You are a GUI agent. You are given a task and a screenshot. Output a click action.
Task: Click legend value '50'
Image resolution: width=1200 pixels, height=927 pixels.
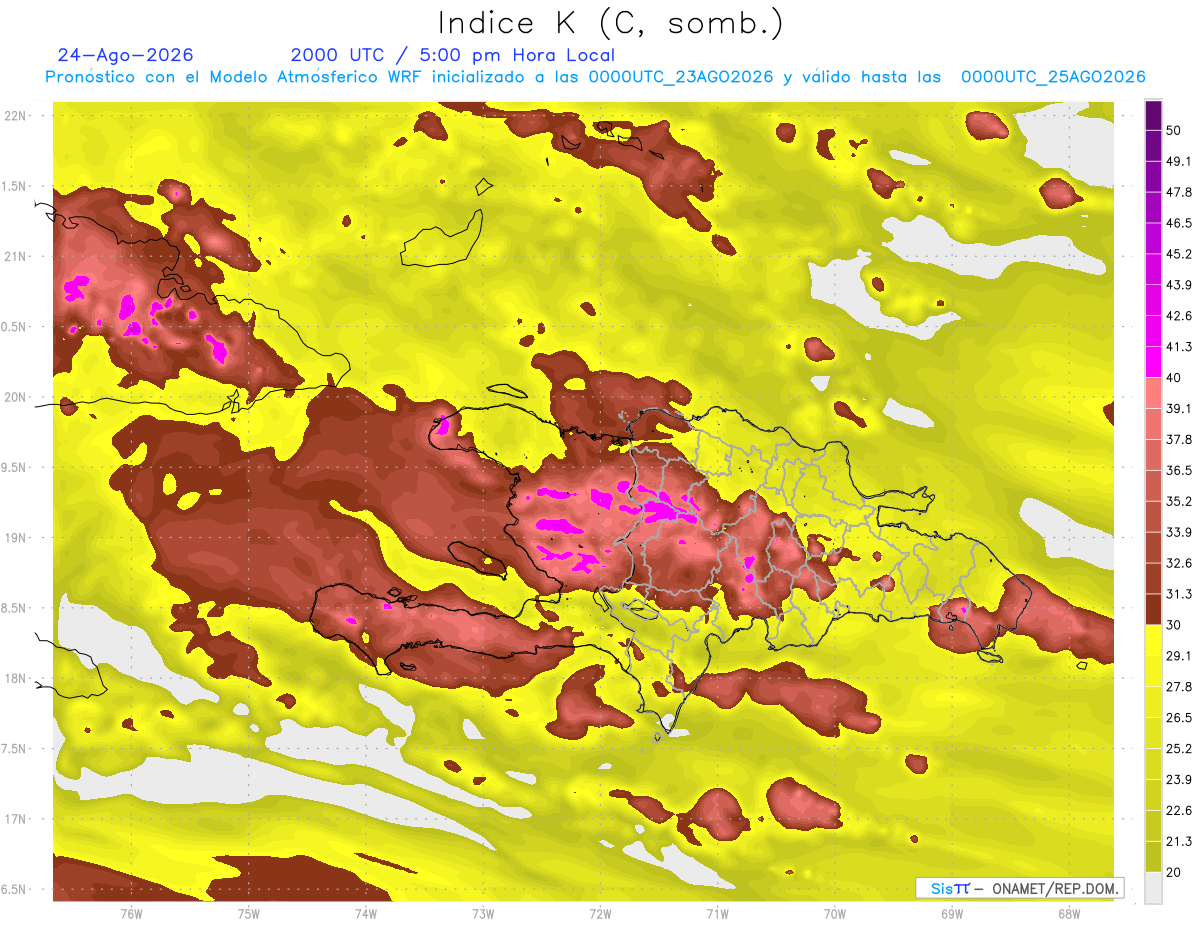(1174, 131)
